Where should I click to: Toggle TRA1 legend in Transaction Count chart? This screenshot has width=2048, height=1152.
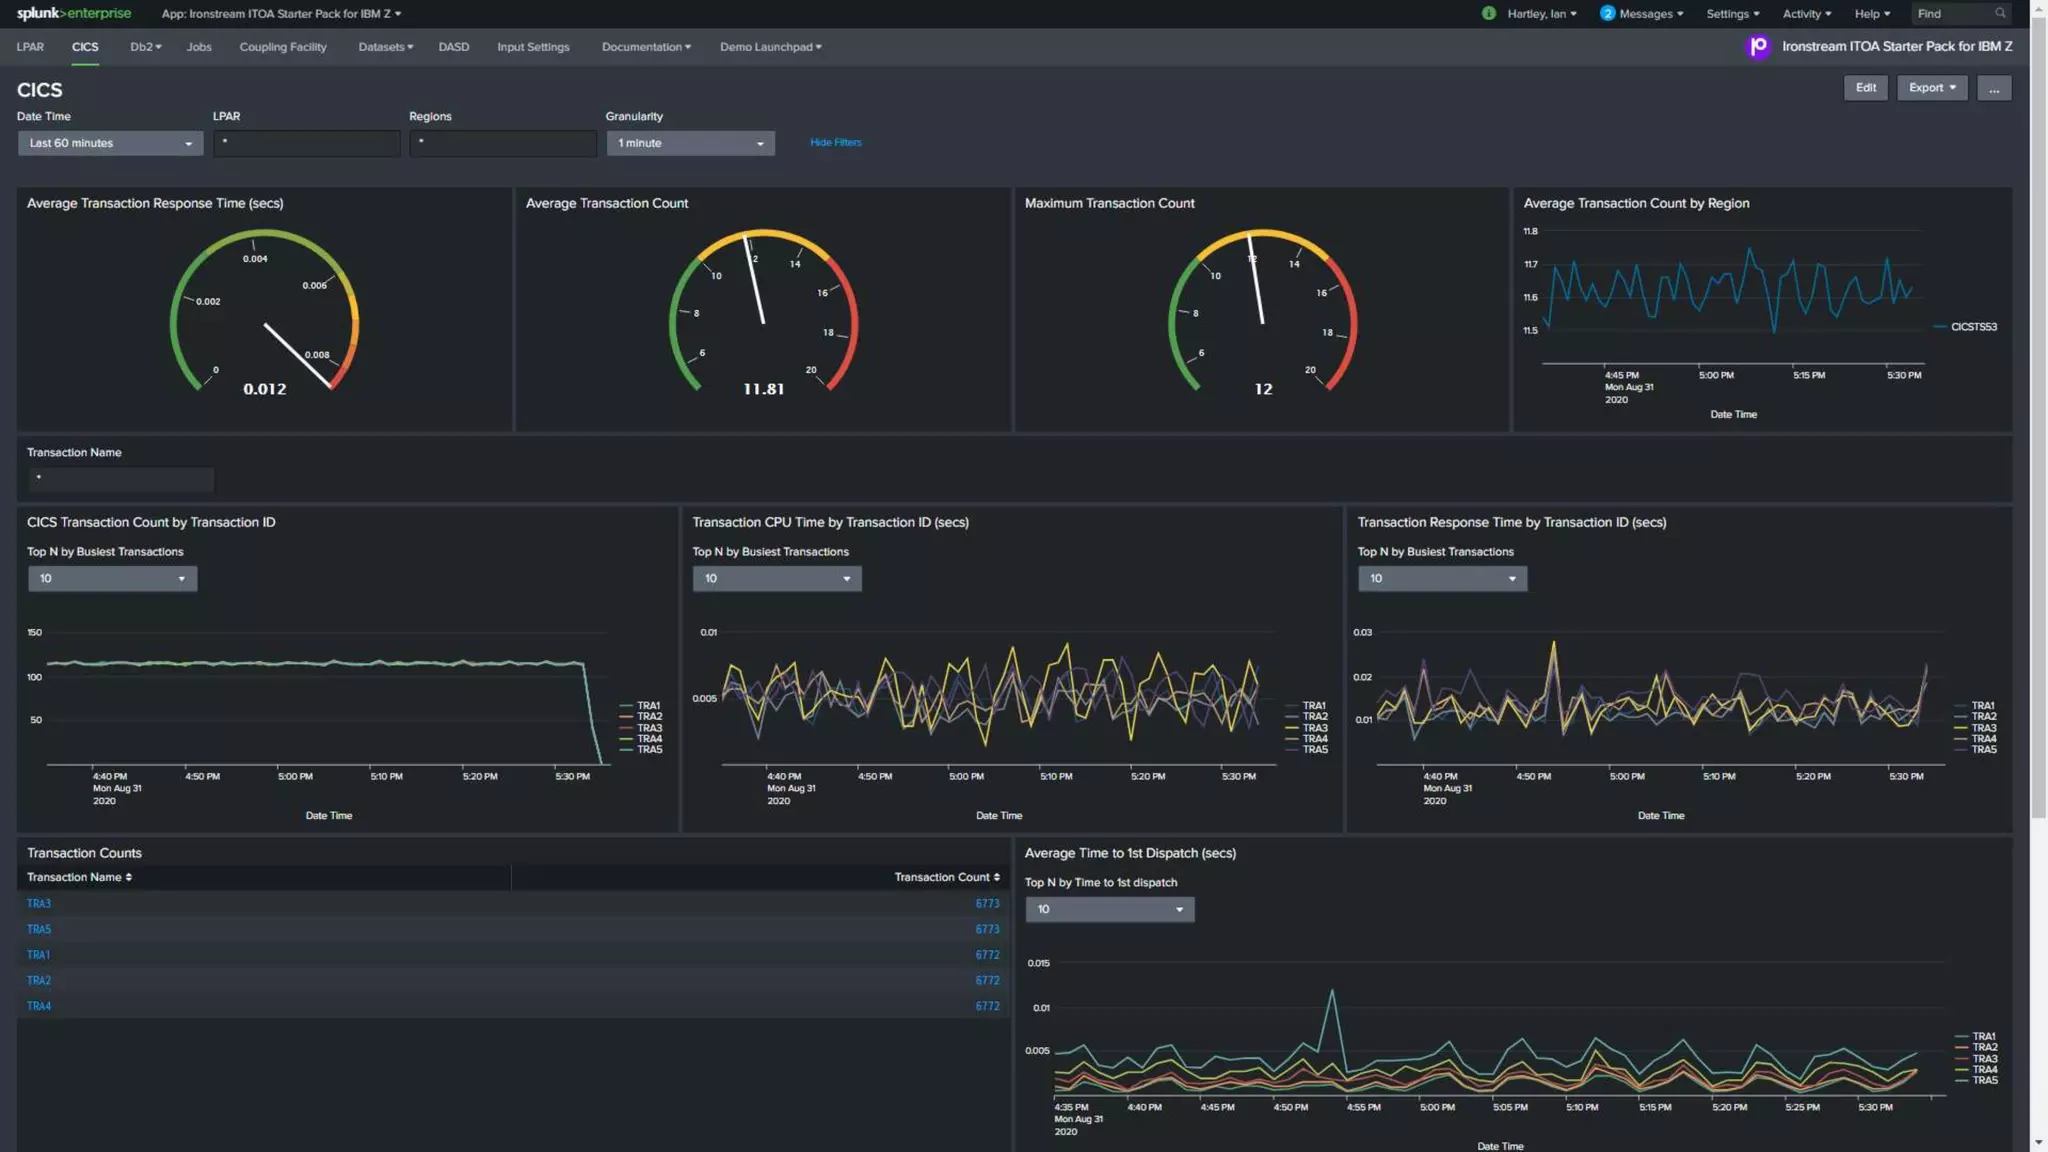(x=648, y=705)
